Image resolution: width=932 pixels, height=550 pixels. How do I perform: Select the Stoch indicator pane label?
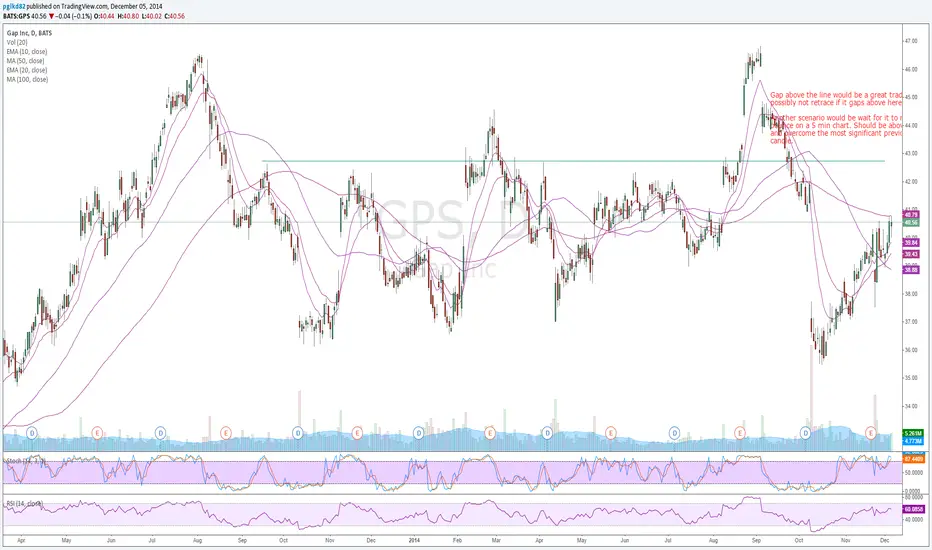[x=26, y=461]
